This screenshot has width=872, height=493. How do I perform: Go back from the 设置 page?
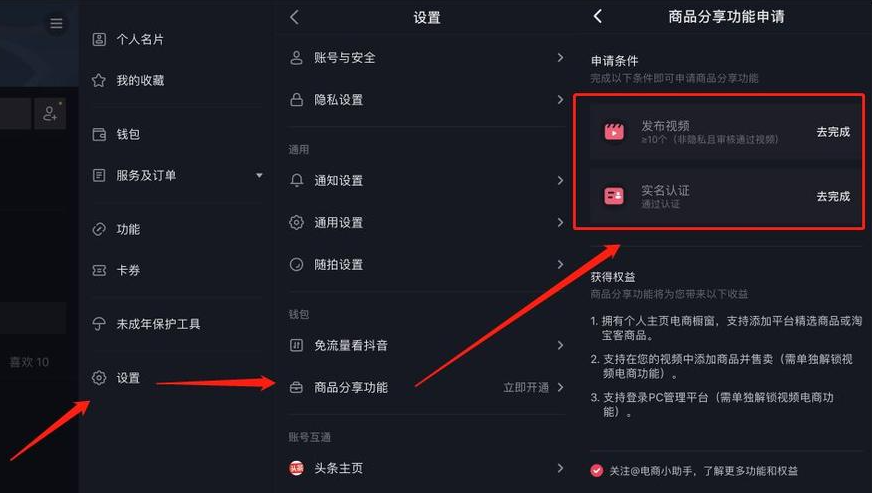295,17
